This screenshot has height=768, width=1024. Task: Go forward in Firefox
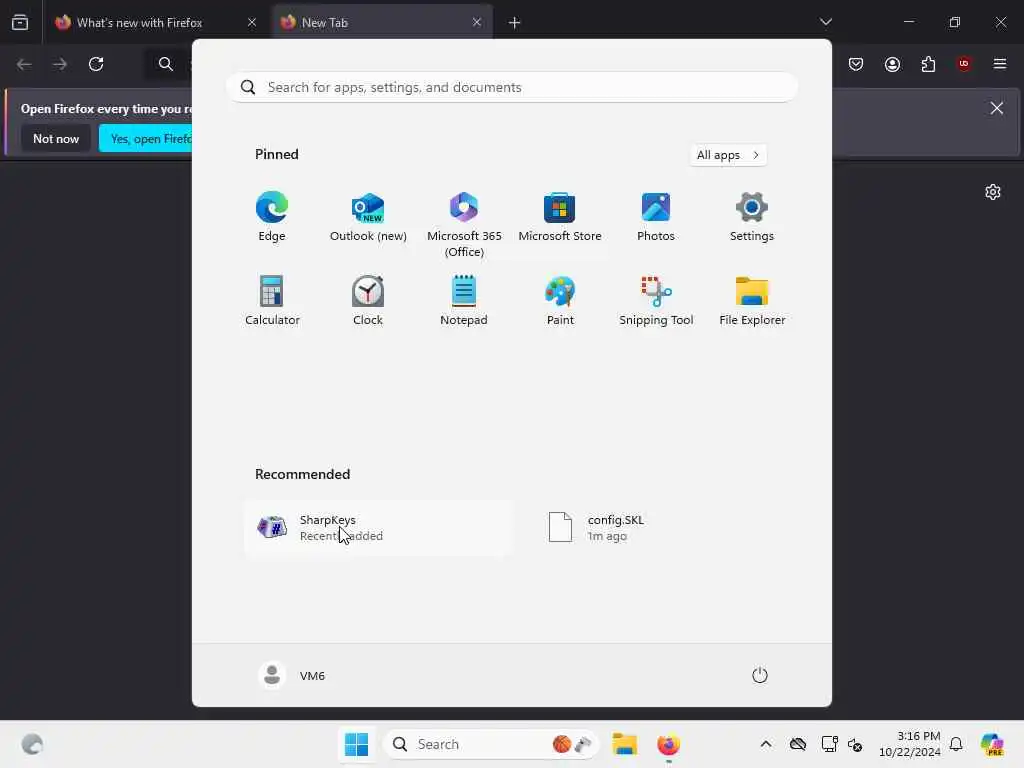pos(60,64)
